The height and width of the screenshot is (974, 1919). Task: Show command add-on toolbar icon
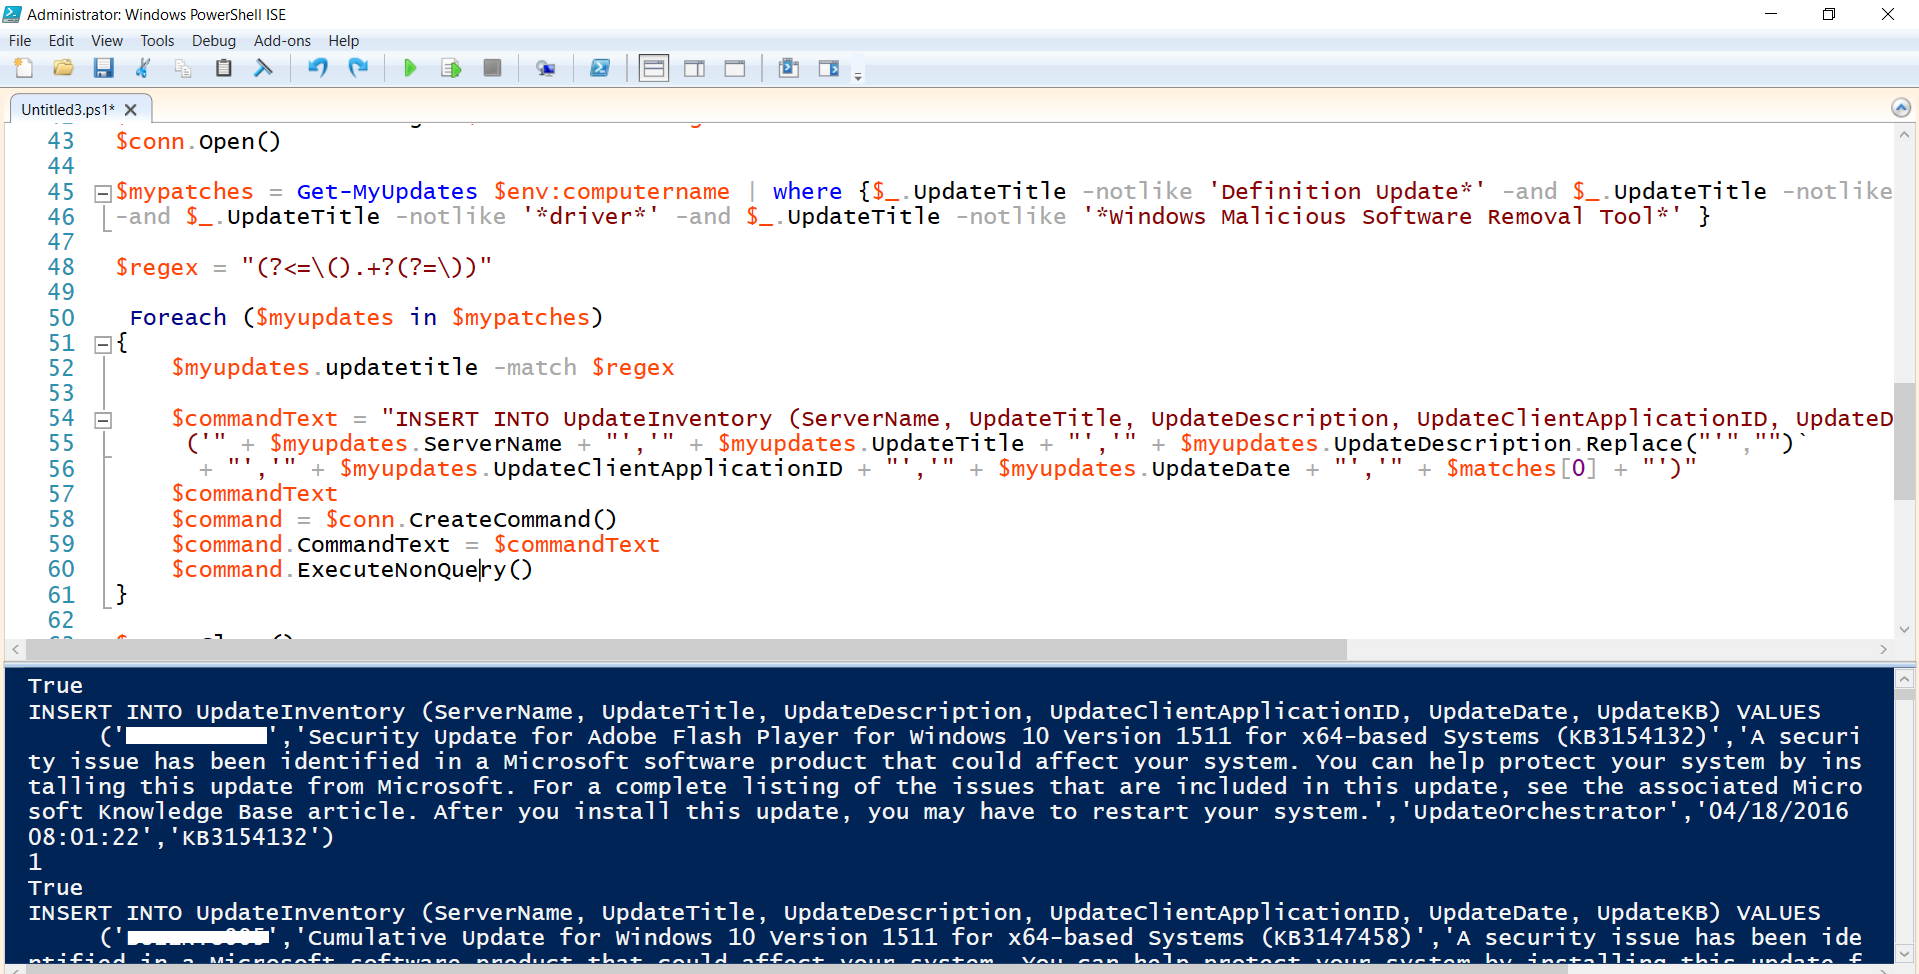coord(829,68)
